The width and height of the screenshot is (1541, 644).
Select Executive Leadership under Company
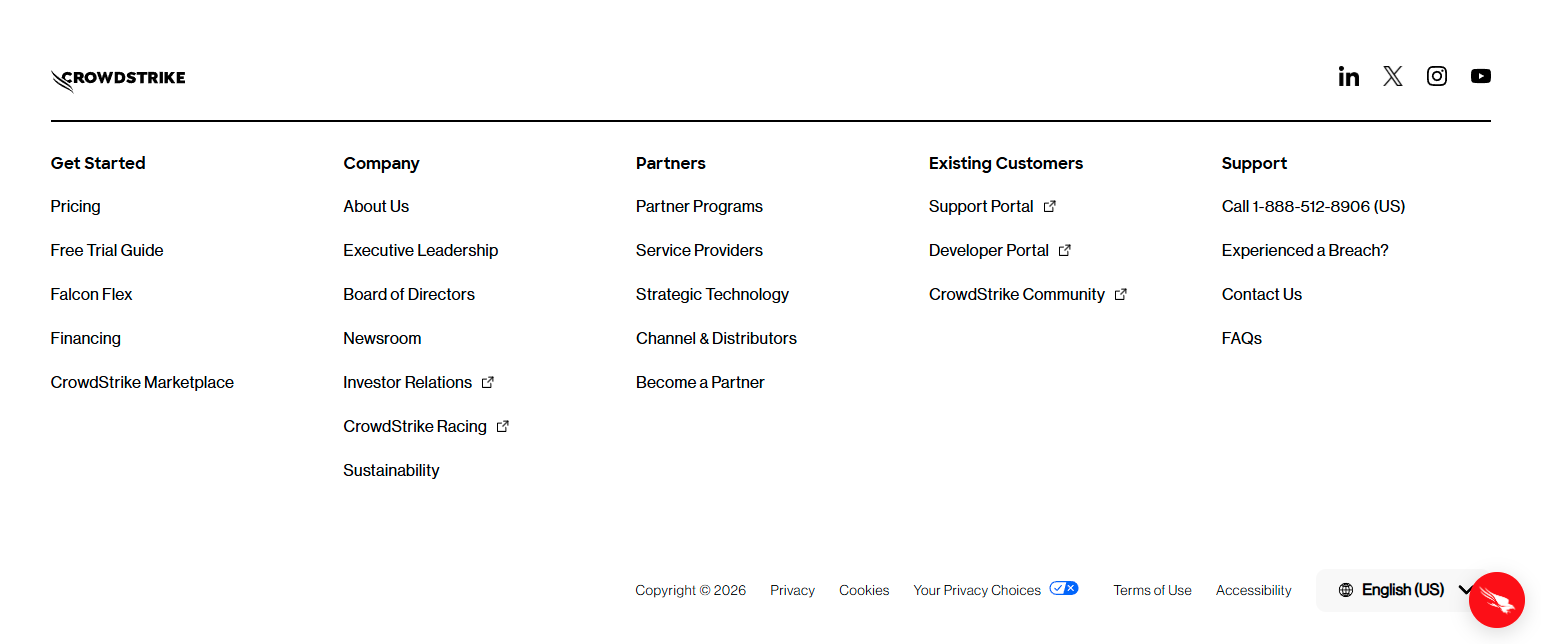[x=420, y=250]
